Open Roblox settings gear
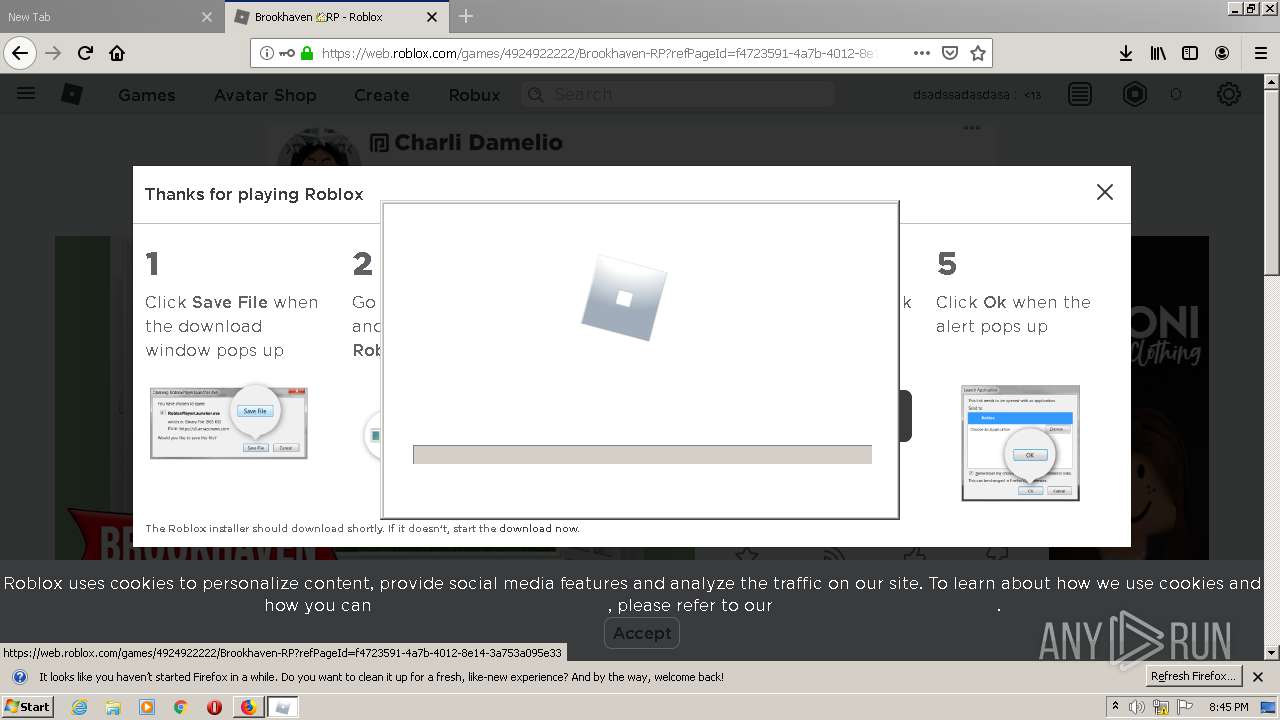 pyautogui.click(x=1229, y=94)
